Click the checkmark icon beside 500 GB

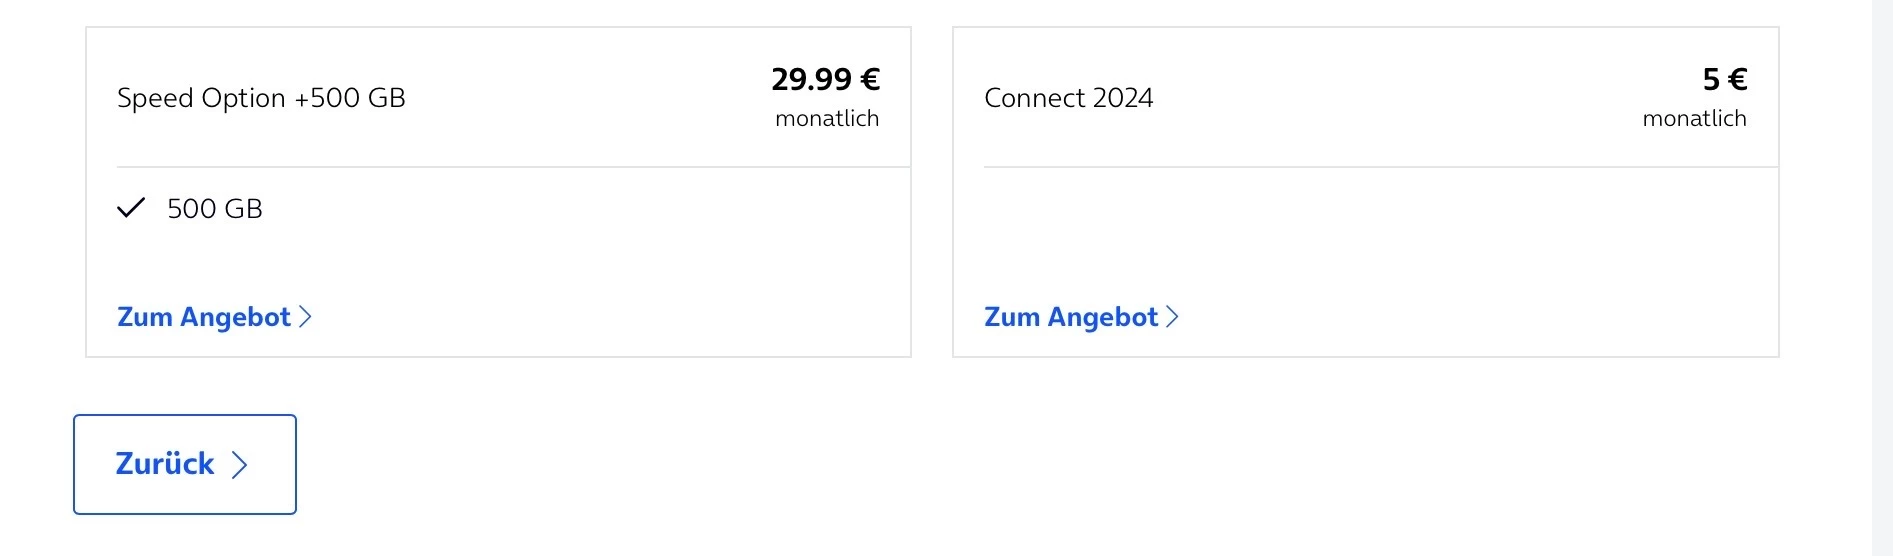point(131,208)
